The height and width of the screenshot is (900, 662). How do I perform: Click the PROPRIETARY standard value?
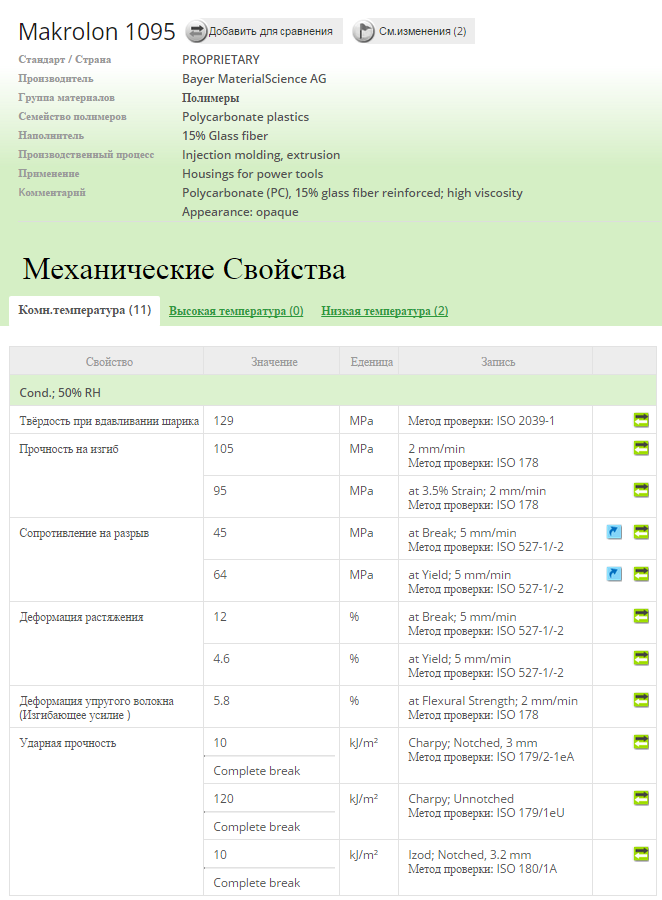(x=221, y=60)
